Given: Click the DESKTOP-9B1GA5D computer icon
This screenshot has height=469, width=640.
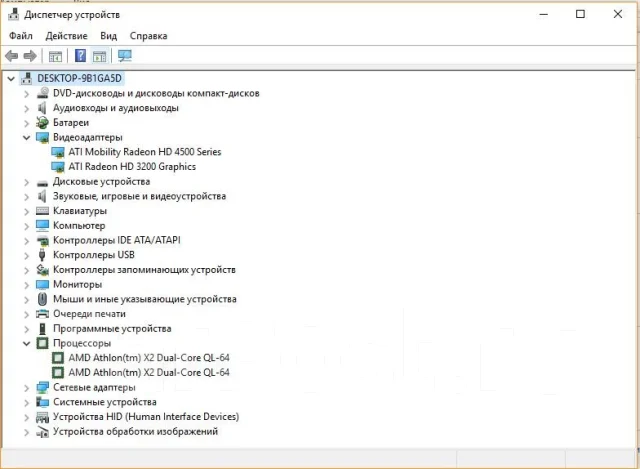Looking at the screenshot, I should (x=27, y=78).
